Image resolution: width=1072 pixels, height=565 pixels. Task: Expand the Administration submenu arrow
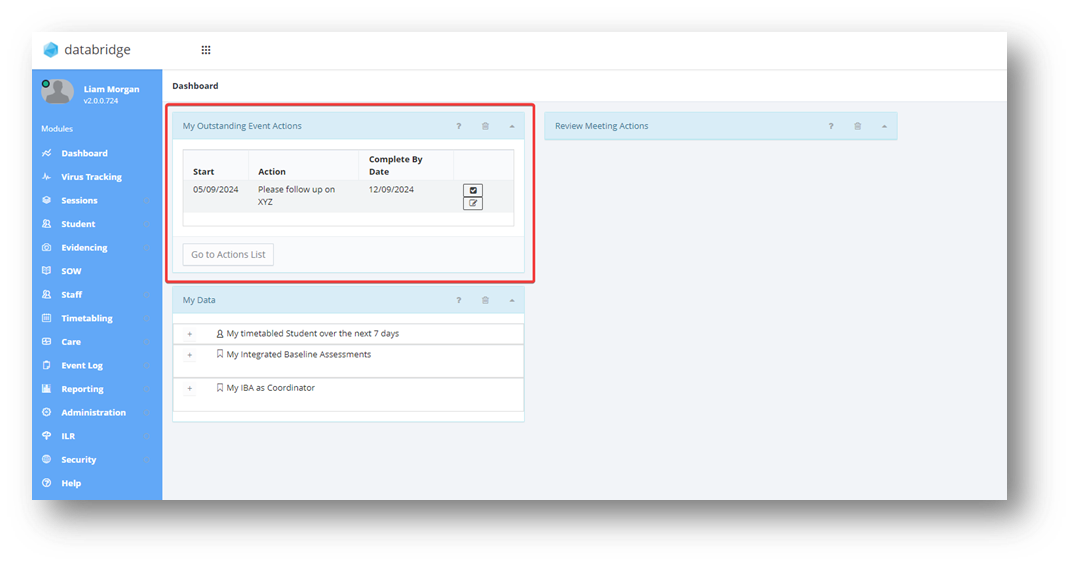[x=147, y=412]
